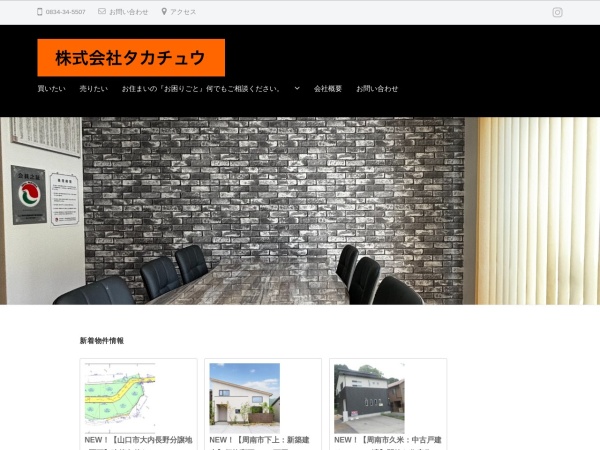This screenshot has width=600, height=450.
Task: Expand the submenu chevron after お困りごと item
Action: click(297, 88)
